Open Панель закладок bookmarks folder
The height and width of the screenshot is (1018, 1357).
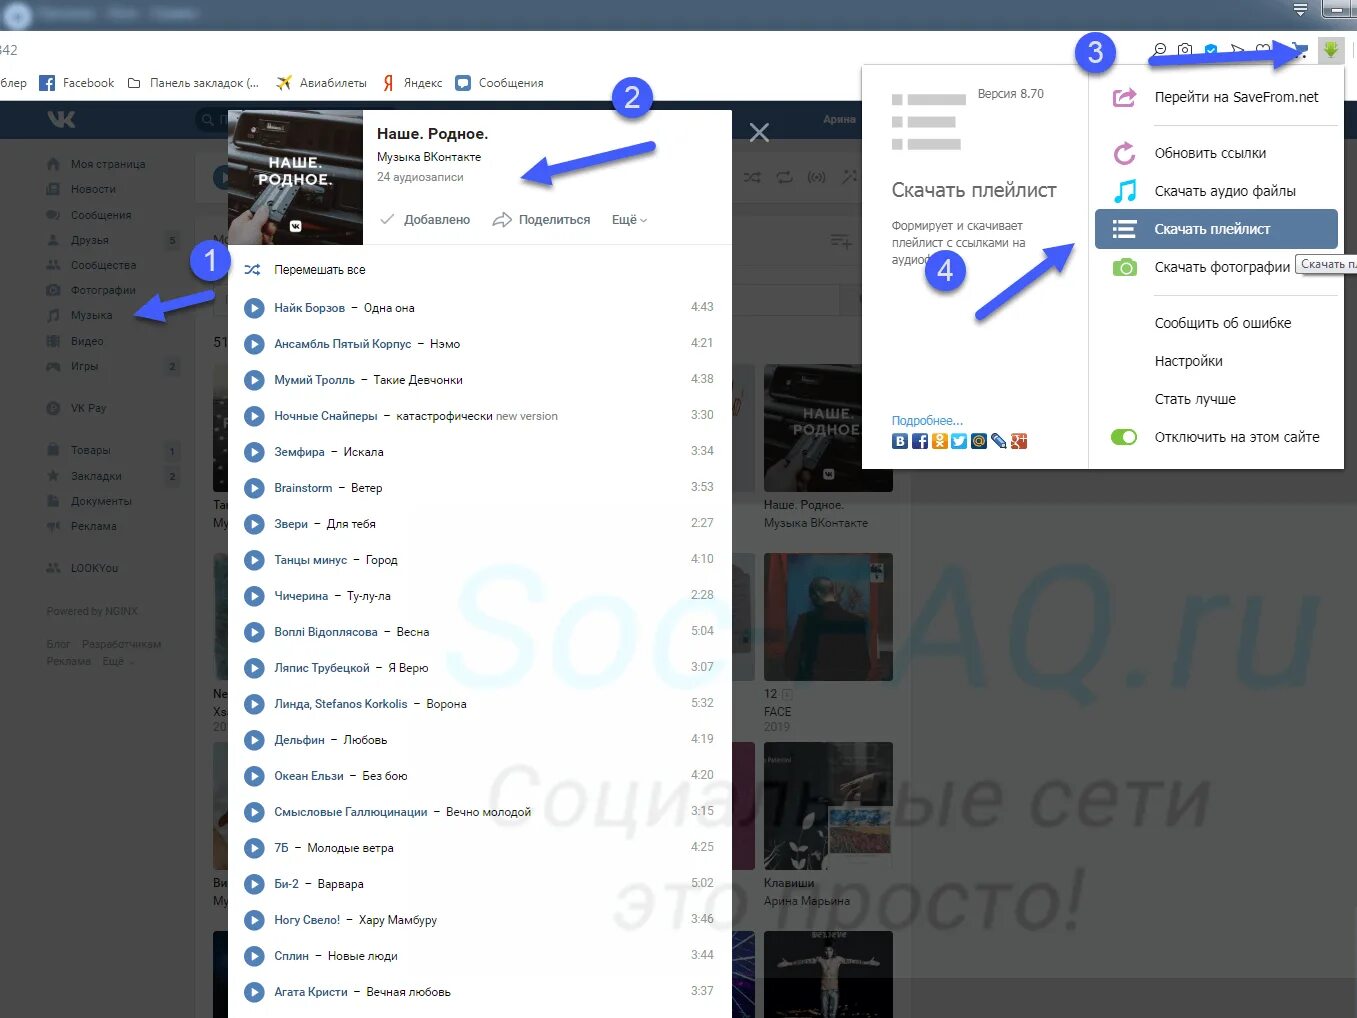pyautogui.click(x=193, y=83)
